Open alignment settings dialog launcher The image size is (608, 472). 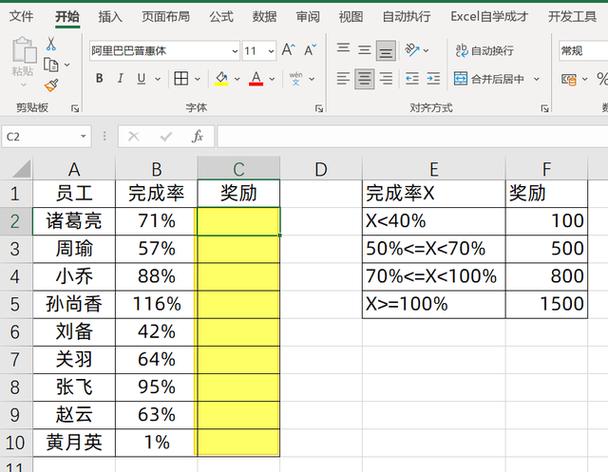[x=545, y=109]
